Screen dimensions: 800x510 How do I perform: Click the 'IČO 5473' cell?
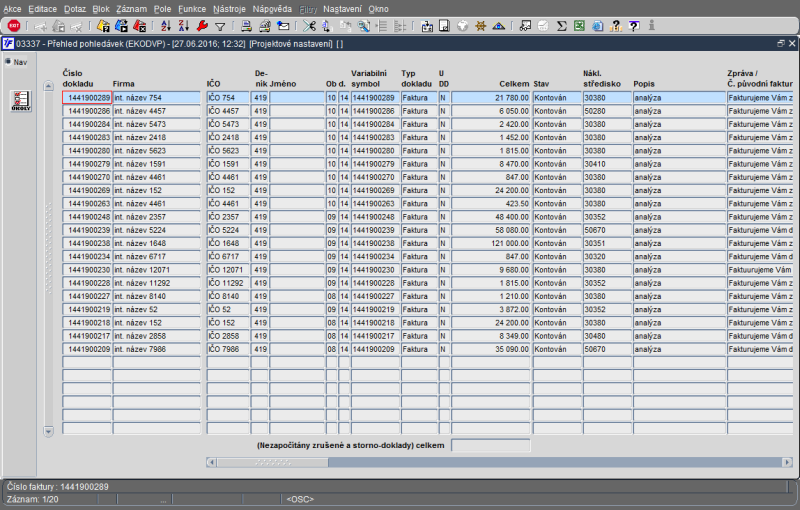coord(228,124)
